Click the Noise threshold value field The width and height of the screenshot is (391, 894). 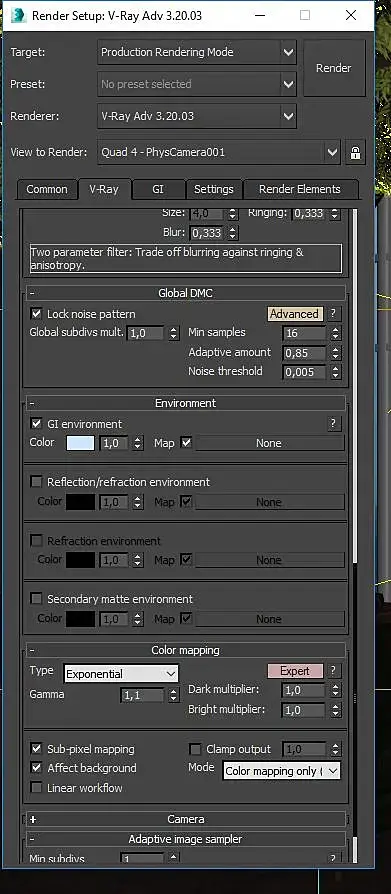click(x=305, y=373)
